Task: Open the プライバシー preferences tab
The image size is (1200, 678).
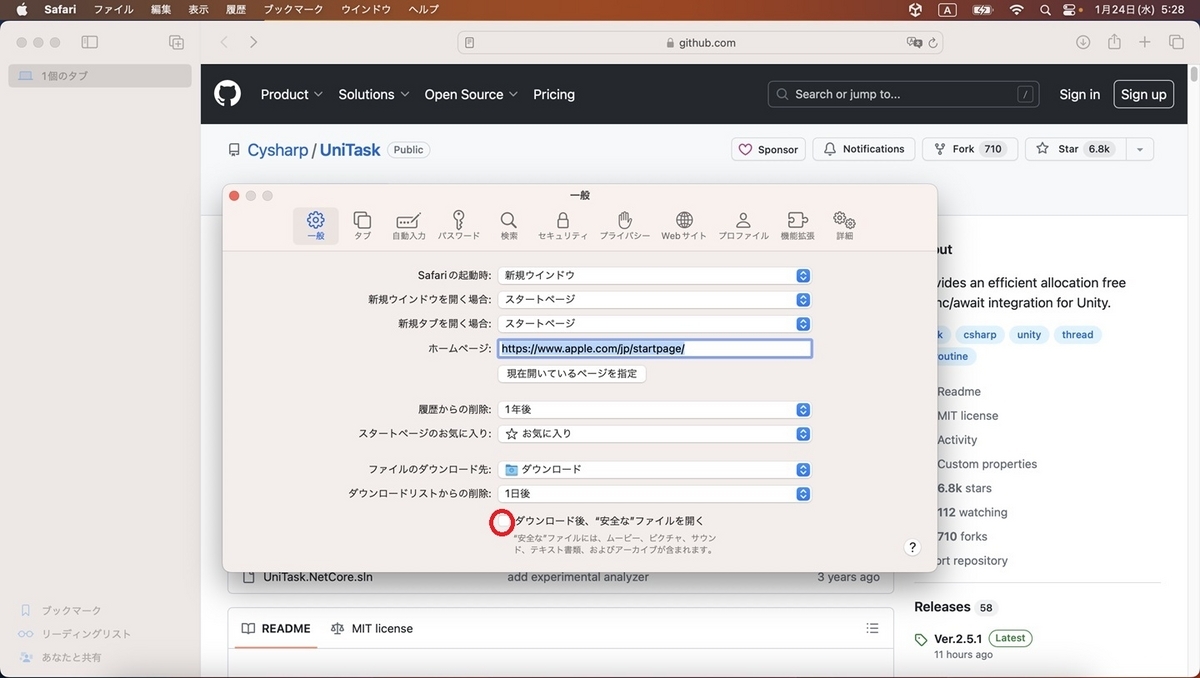Action: coord(625,226)
